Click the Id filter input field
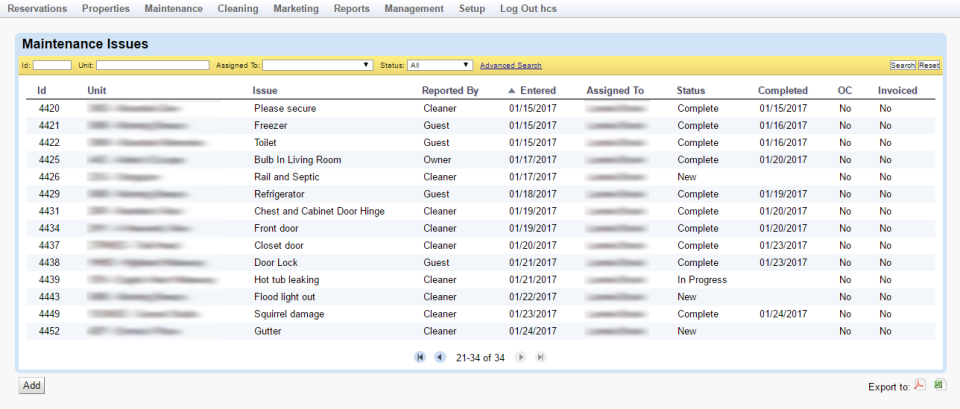The height and width of the screenshot is (409, 960). pyautogui.click(x=52, y=65)
